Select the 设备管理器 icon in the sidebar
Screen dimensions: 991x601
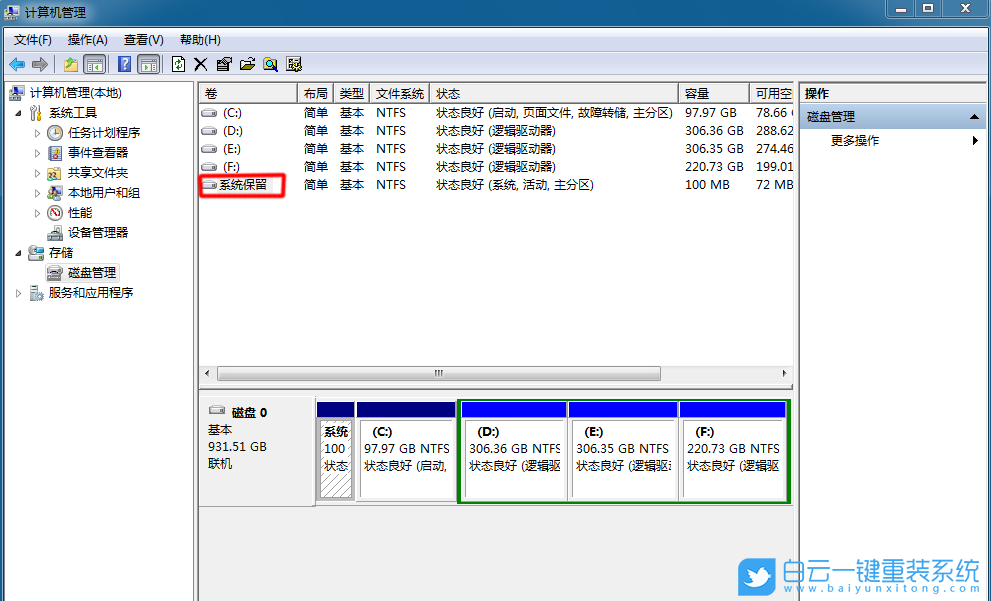coord(86,232)
